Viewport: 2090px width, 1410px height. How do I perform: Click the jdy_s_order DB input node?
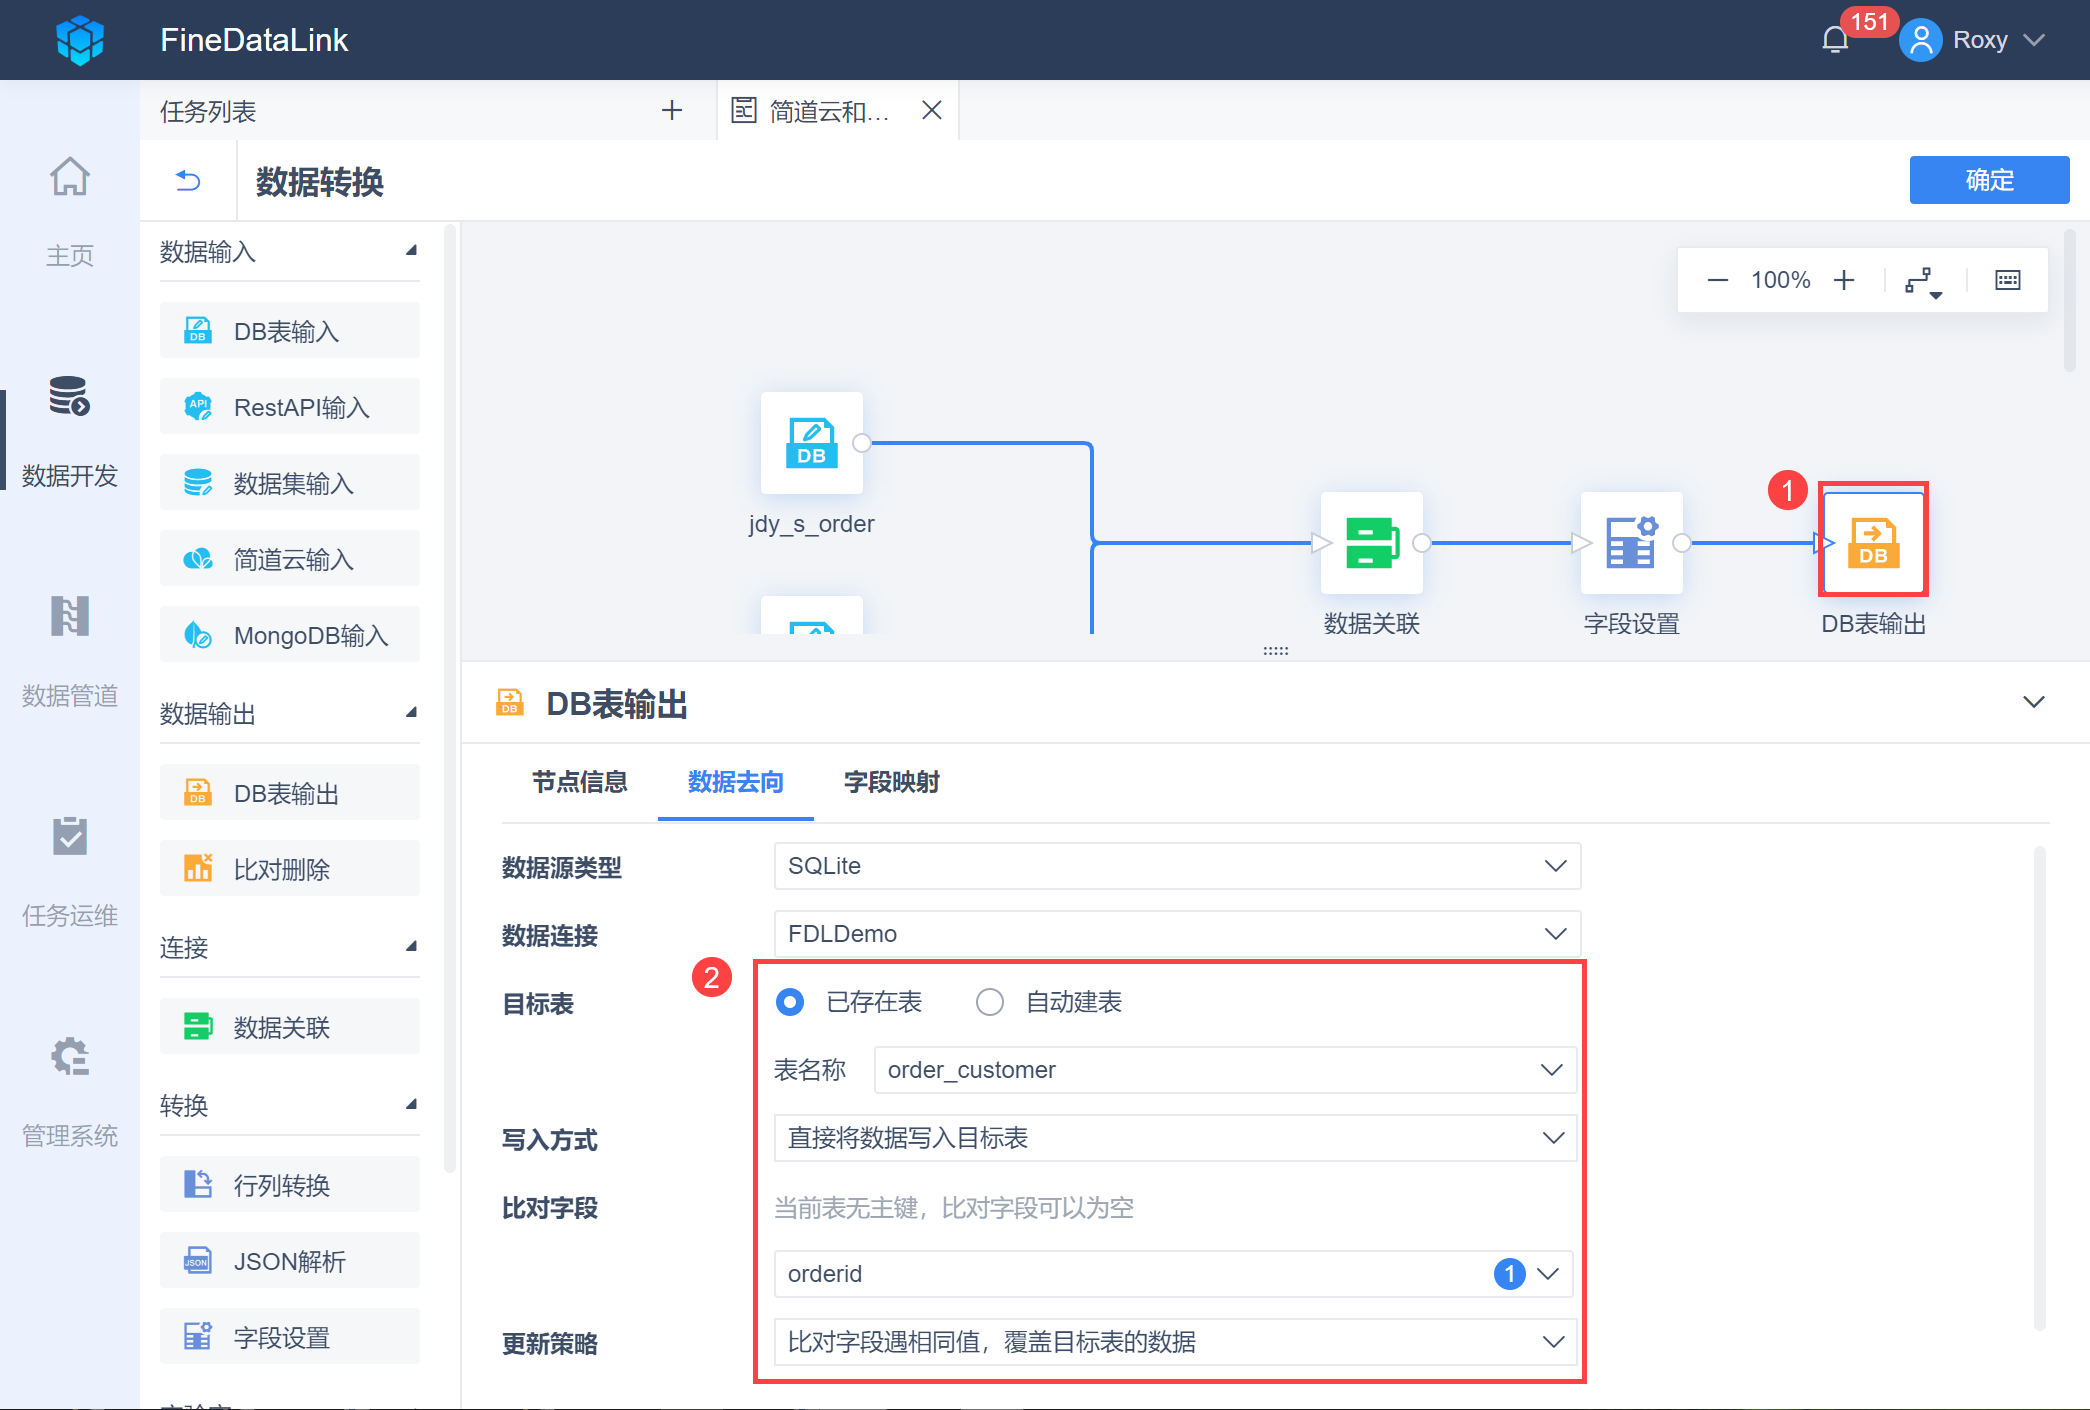(811, 443)
